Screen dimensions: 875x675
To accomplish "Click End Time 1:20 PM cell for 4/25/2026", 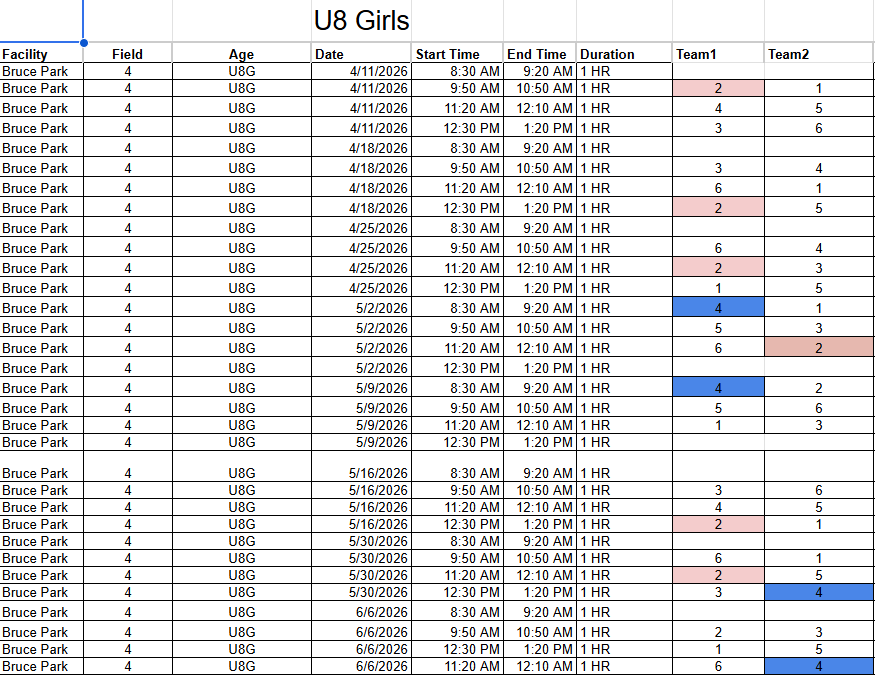I will point(539,288).
